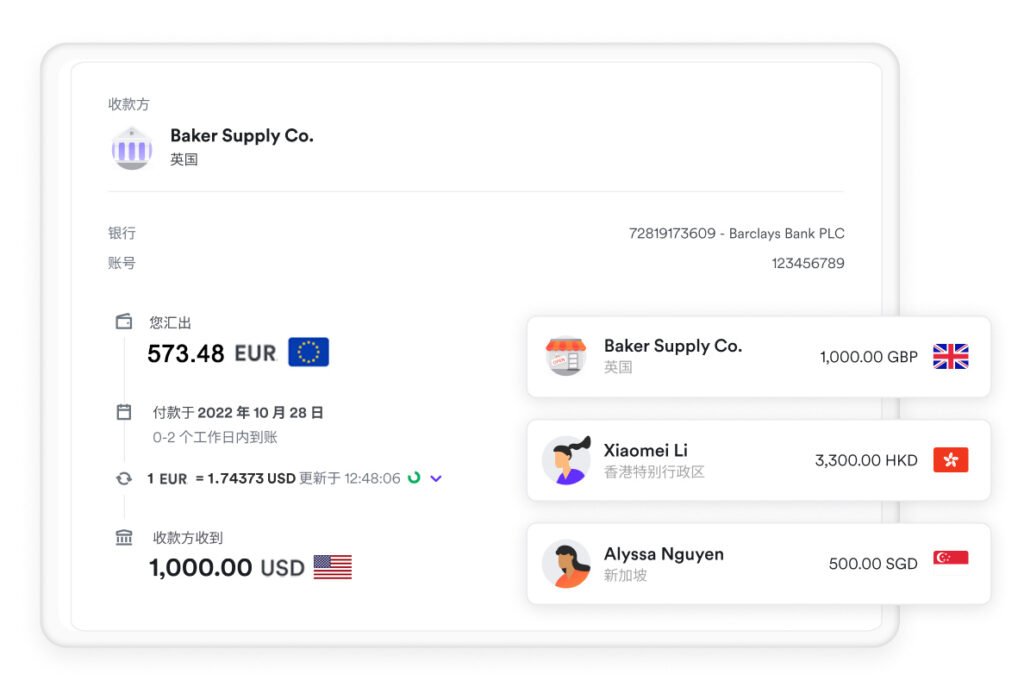Click the Singapore flag icon
1024x693 pixels.
(x=950, y=557)
